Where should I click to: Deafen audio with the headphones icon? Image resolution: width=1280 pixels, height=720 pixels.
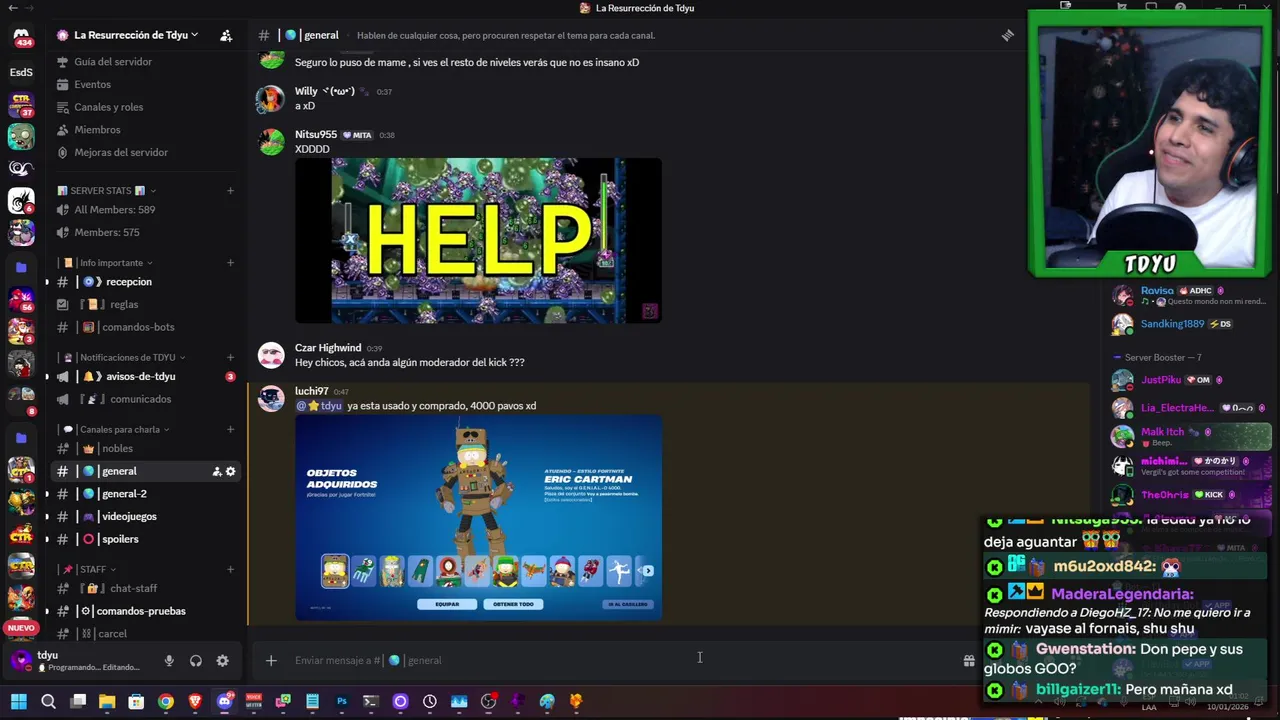pyautogui.click(x=196, y=660)
